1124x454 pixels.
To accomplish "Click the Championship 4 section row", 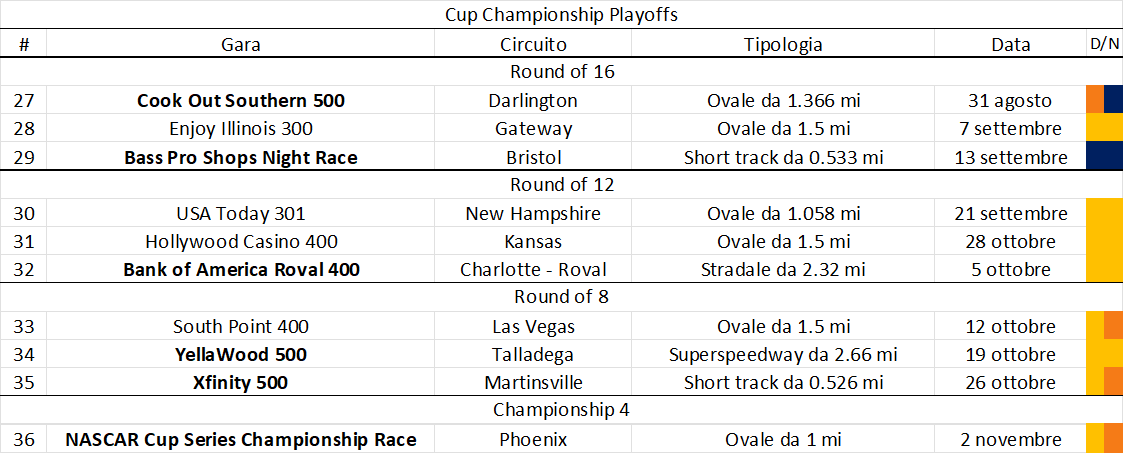I will pyautogui.click(x=562, y=410).
